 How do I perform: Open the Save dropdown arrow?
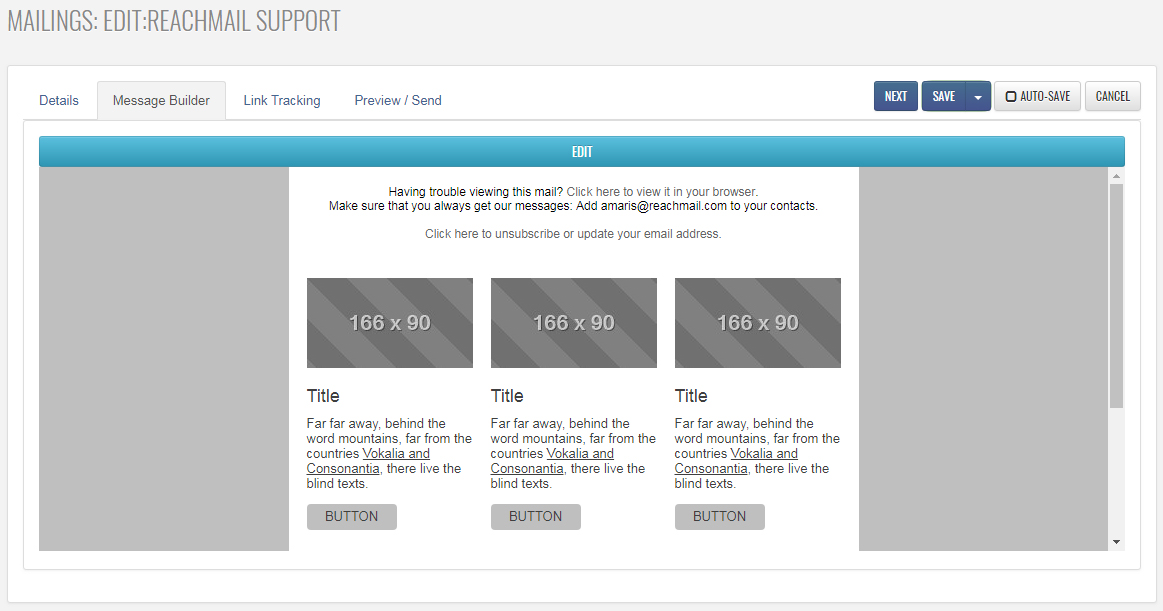(x=978, y=97)
